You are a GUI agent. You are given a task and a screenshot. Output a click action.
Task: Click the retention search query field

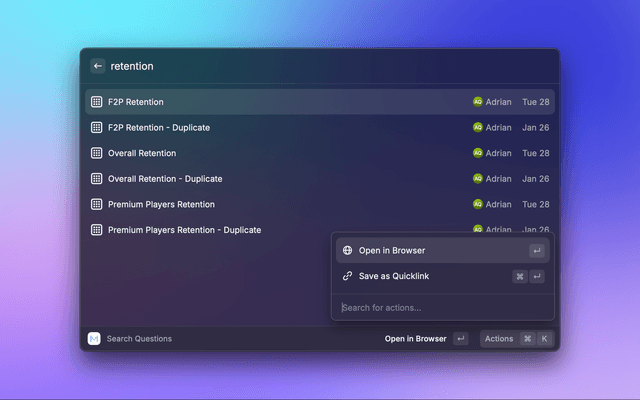tap(300, 66)
